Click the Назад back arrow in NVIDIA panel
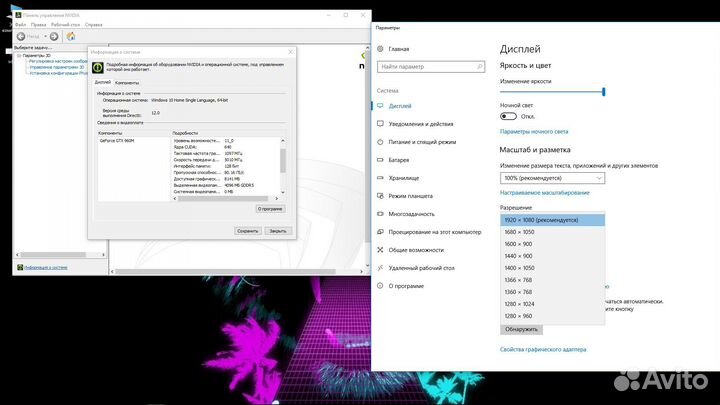 (x=21, y=36)
